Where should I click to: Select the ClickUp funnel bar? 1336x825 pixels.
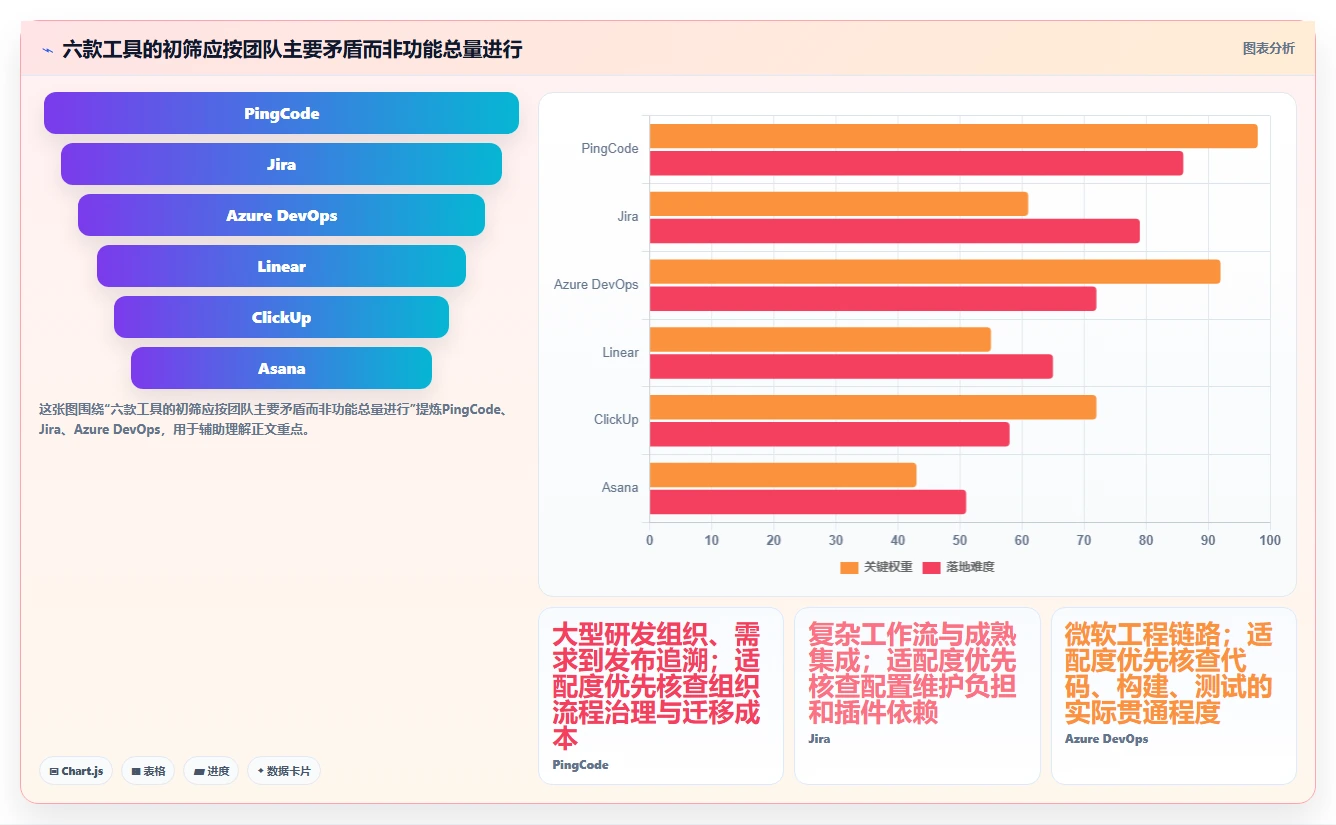281,317
